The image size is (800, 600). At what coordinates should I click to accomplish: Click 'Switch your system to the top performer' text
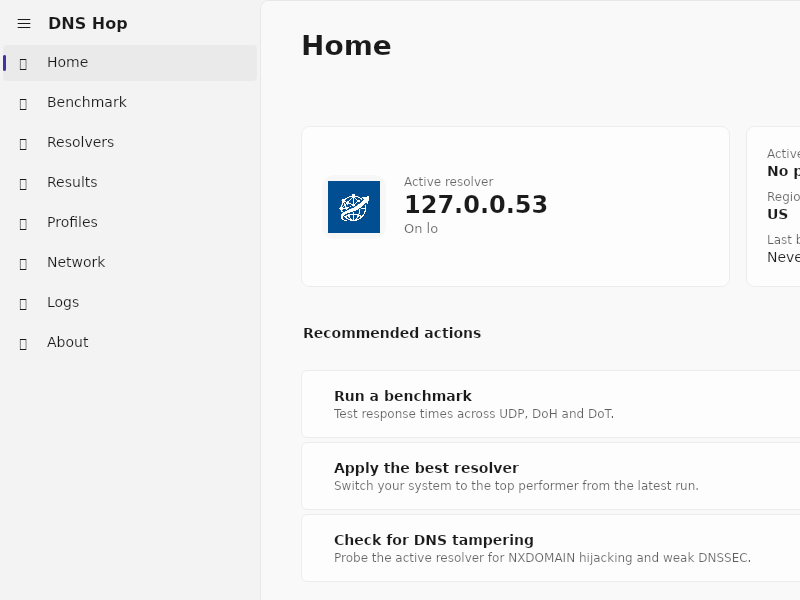click(x=516, y=486)
